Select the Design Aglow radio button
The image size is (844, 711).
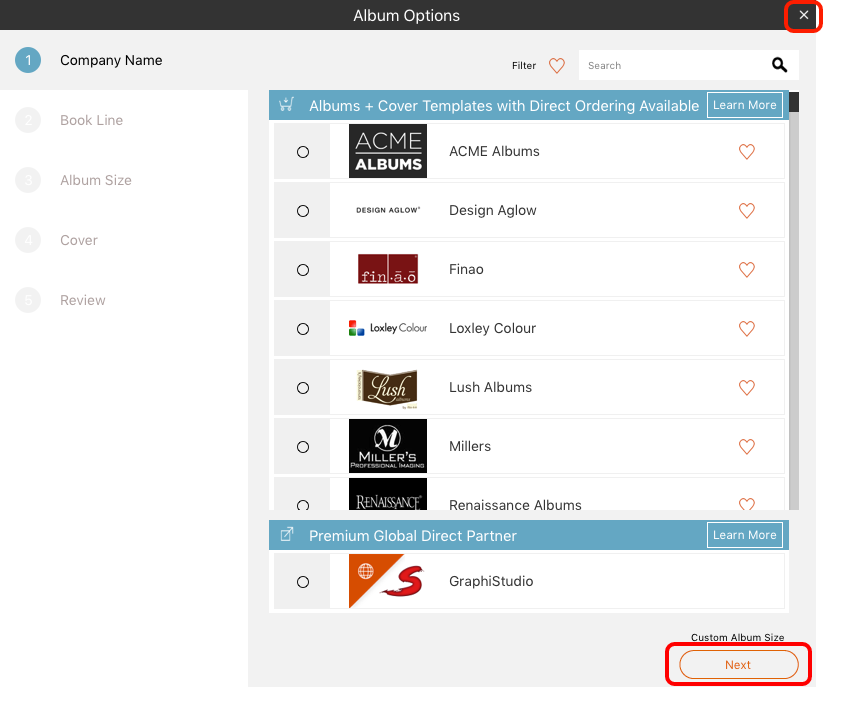click(x=303, y=211)
